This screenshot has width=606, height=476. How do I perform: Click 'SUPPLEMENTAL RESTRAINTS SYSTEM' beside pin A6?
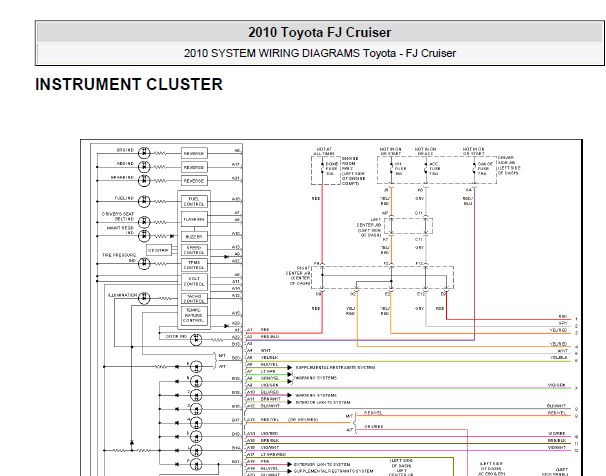[x=335, y=367]
